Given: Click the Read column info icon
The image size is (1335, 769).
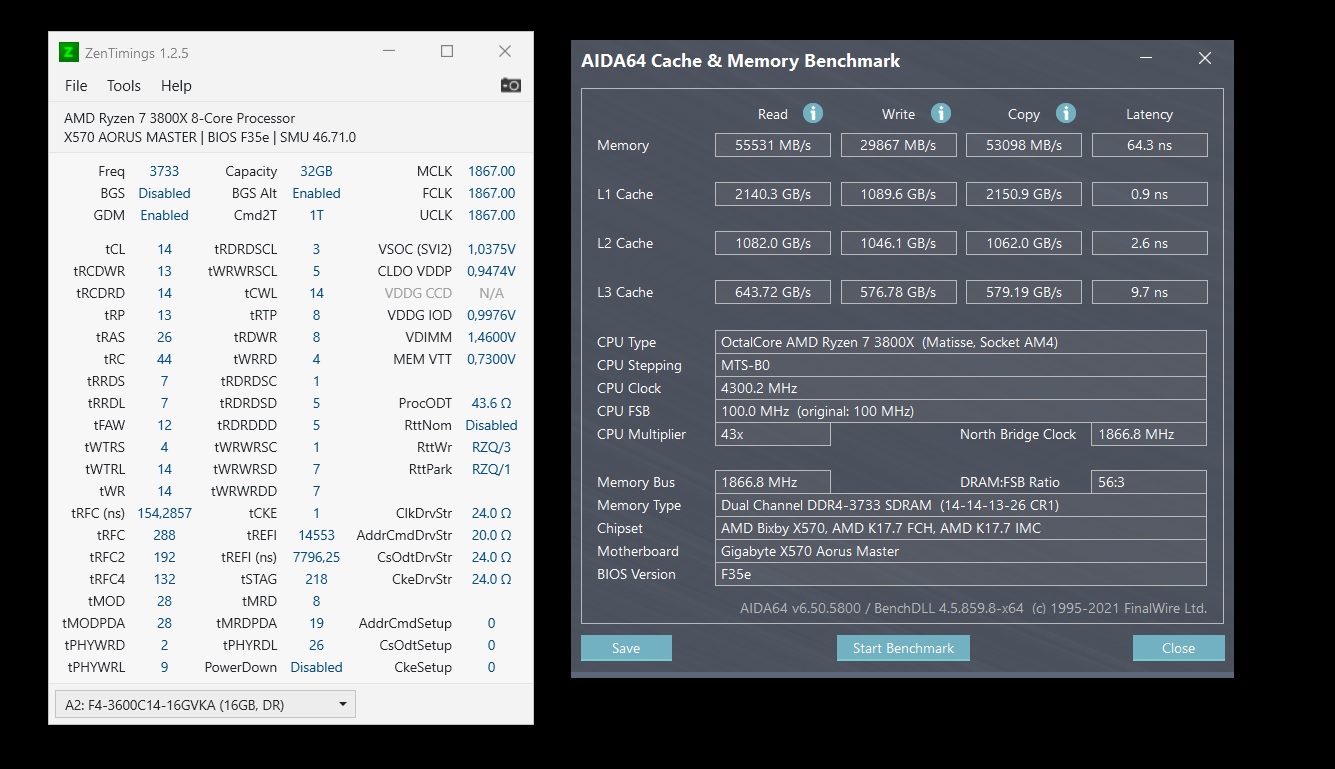Looking at the screenshot, I should click(x=813, y=113).
